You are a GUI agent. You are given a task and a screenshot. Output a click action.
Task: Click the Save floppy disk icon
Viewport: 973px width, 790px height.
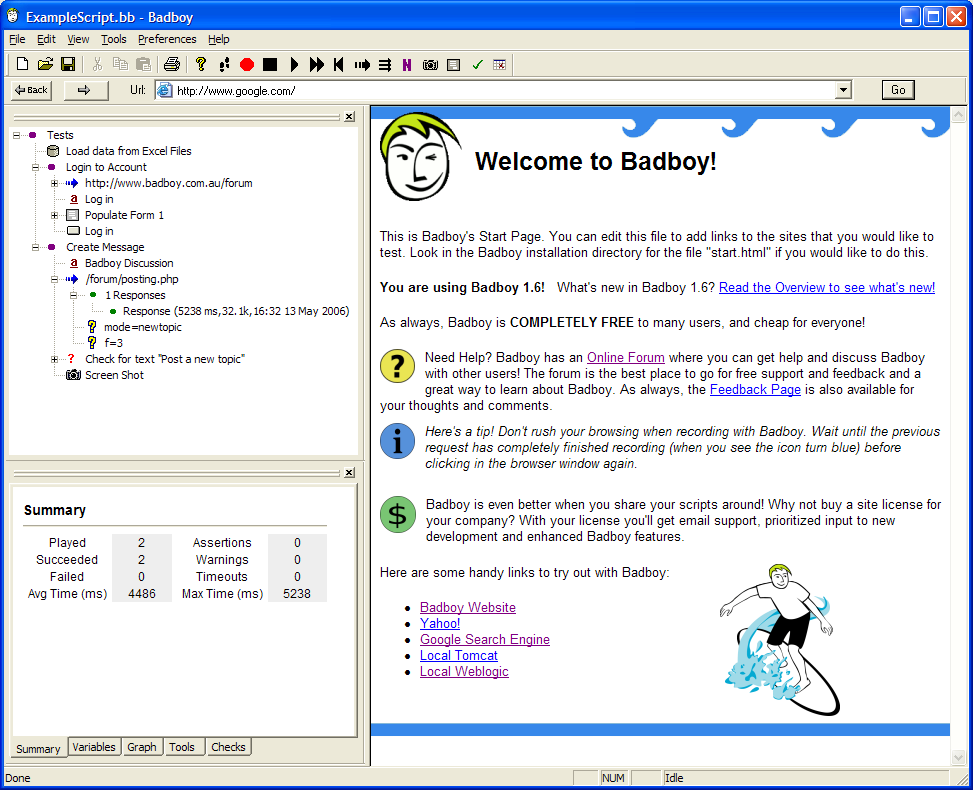pyautogui.click(x=68, y=64)
